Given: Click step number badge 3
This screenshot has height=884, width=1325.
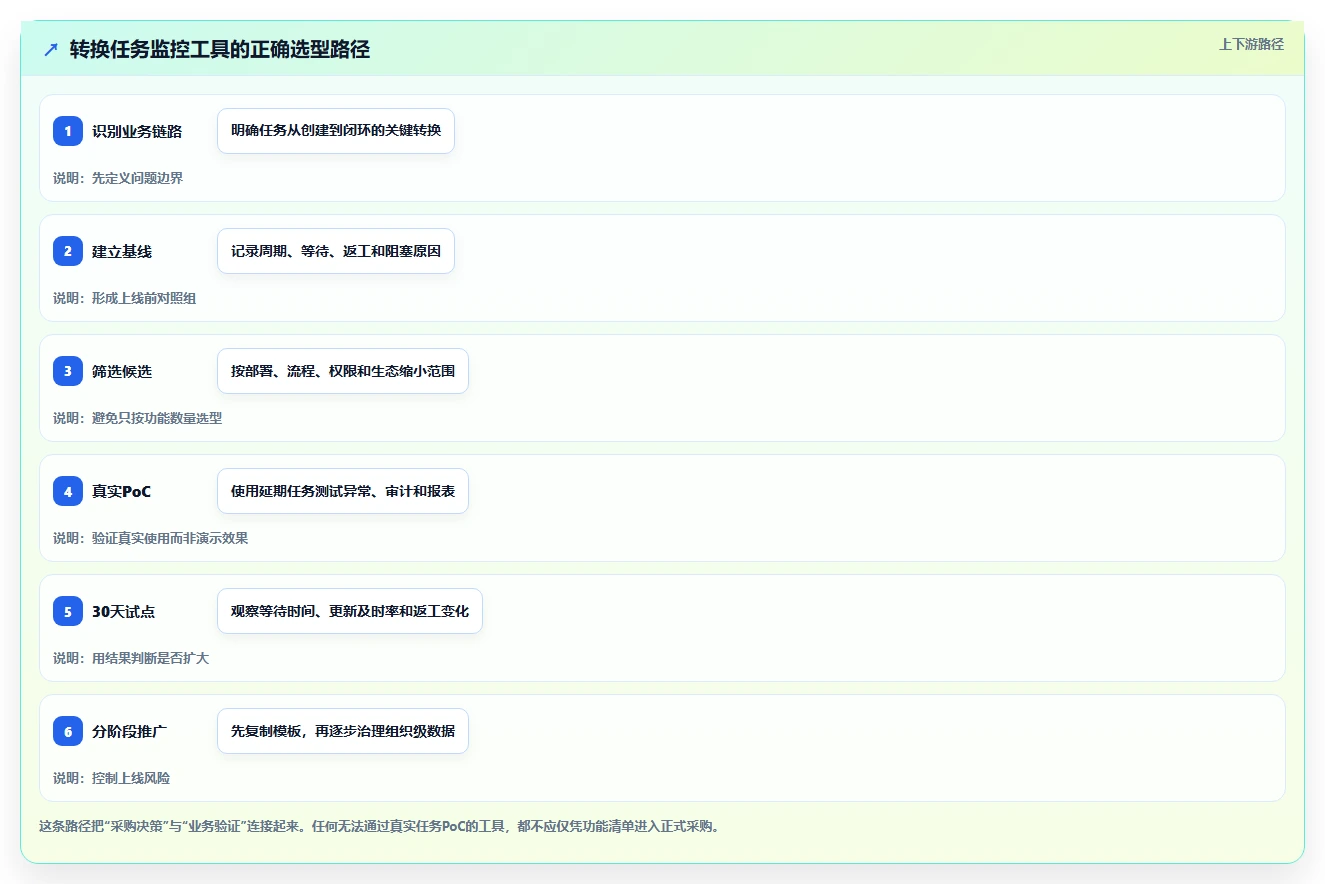Looking at the screenshot, I should tap(68, 371).
